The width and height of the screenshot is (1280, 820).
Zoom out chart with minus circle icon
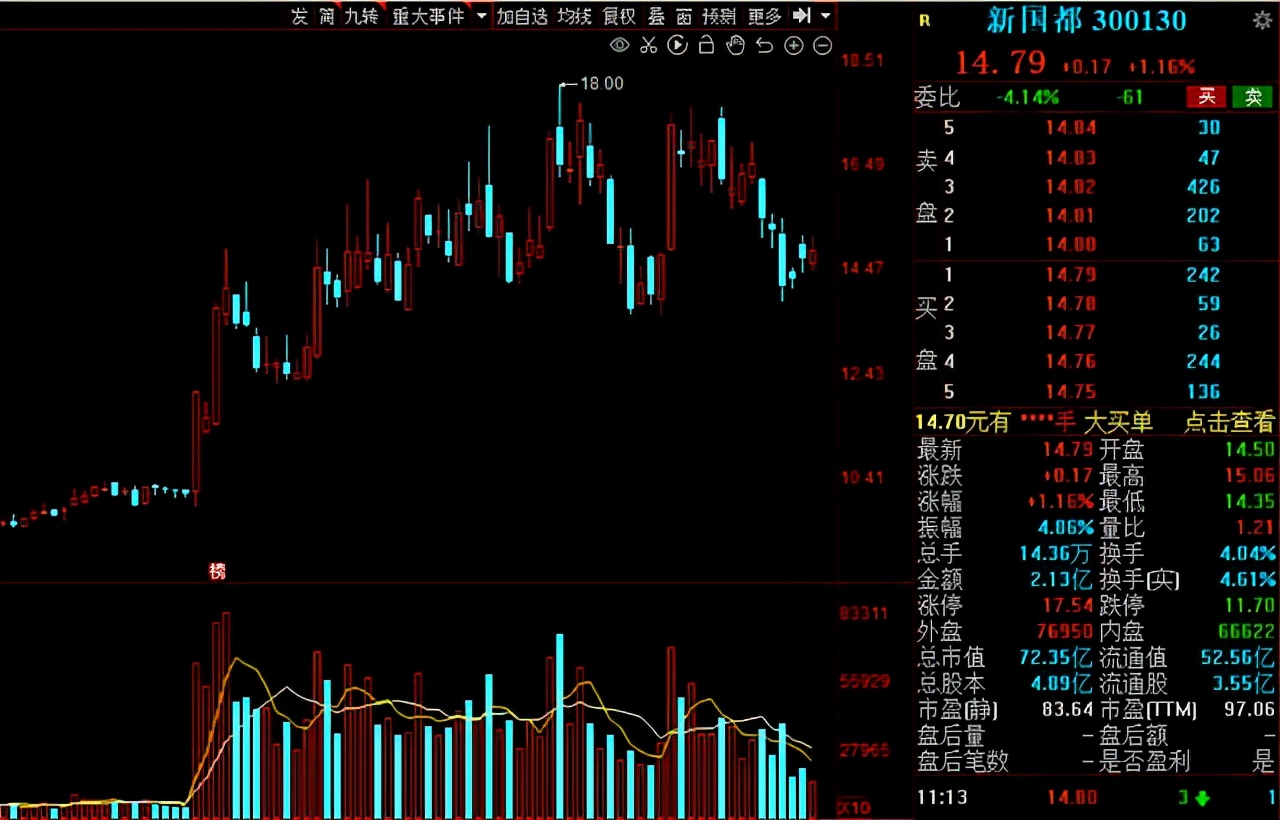click(x=823, y=45)
